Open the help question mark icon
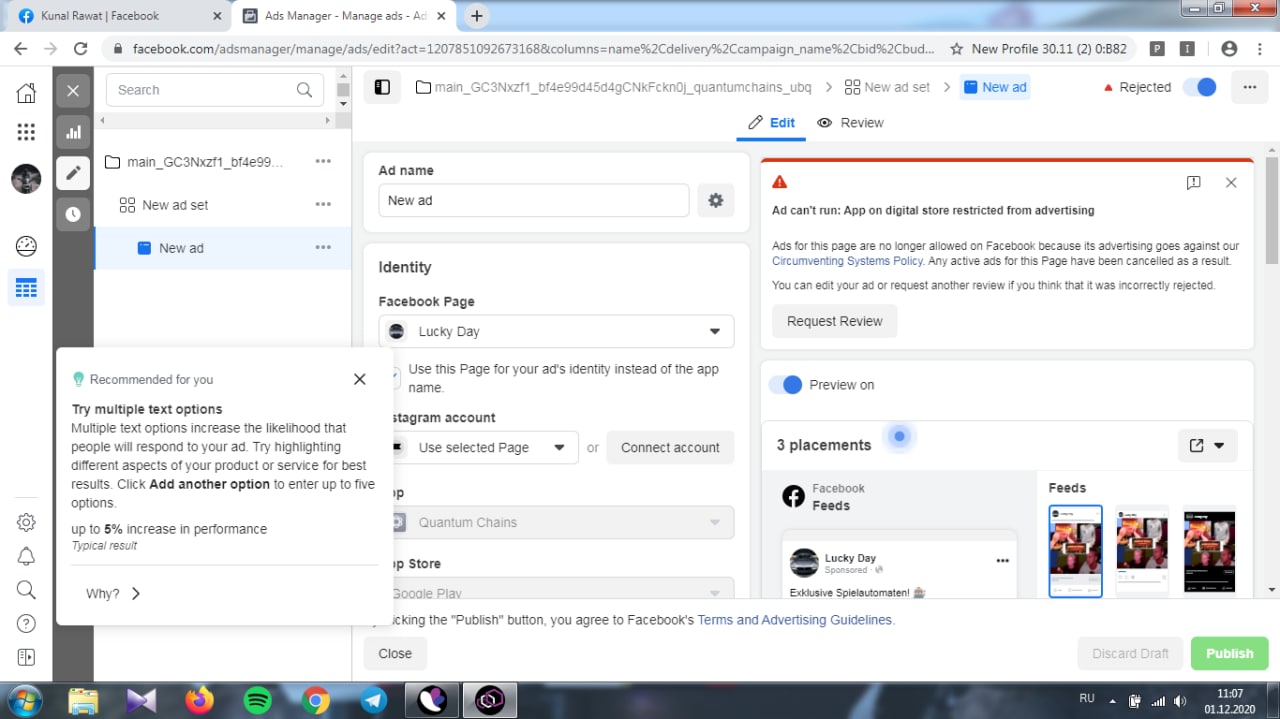1280x719 pixels. point(26,623)
